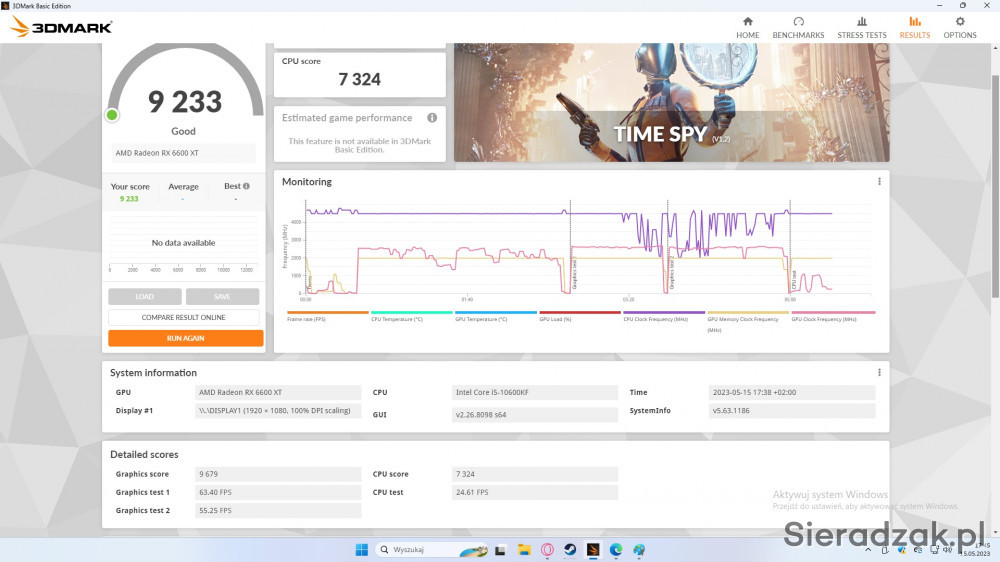Screen dimensions: 1000x562
Task: Click 3DMark icon on taskbar
Action: click(x=593, y=550)
